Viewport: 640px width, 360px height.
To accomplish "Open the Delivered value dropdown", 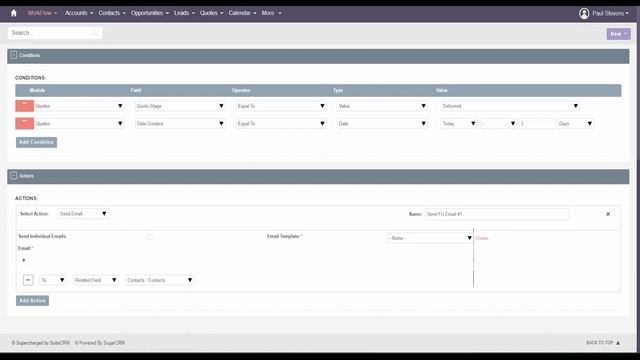I will 510,106.
